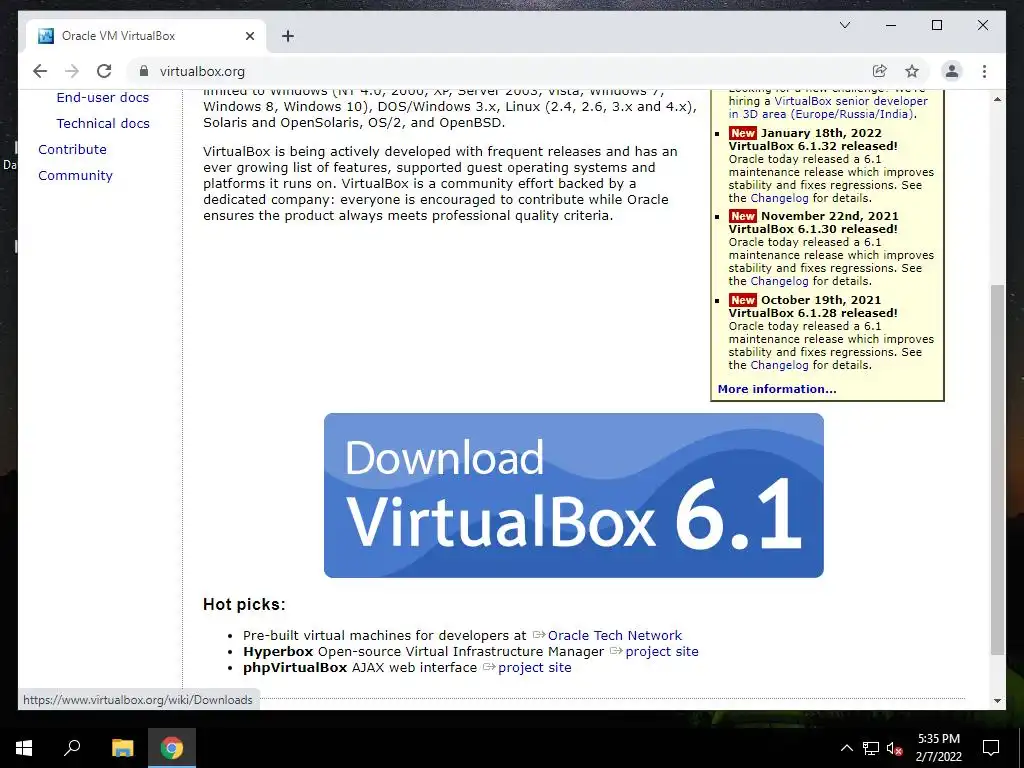Click New badge beside October 19th, 2021
This screenshot has width=1024, height=768.
pos(743,300)
